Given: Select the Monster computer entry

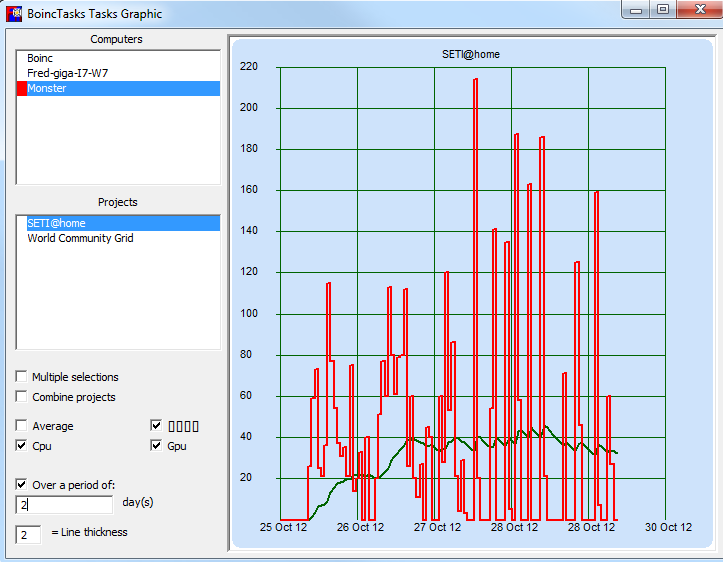Looking at the screenshot, I should click(123, 88).
